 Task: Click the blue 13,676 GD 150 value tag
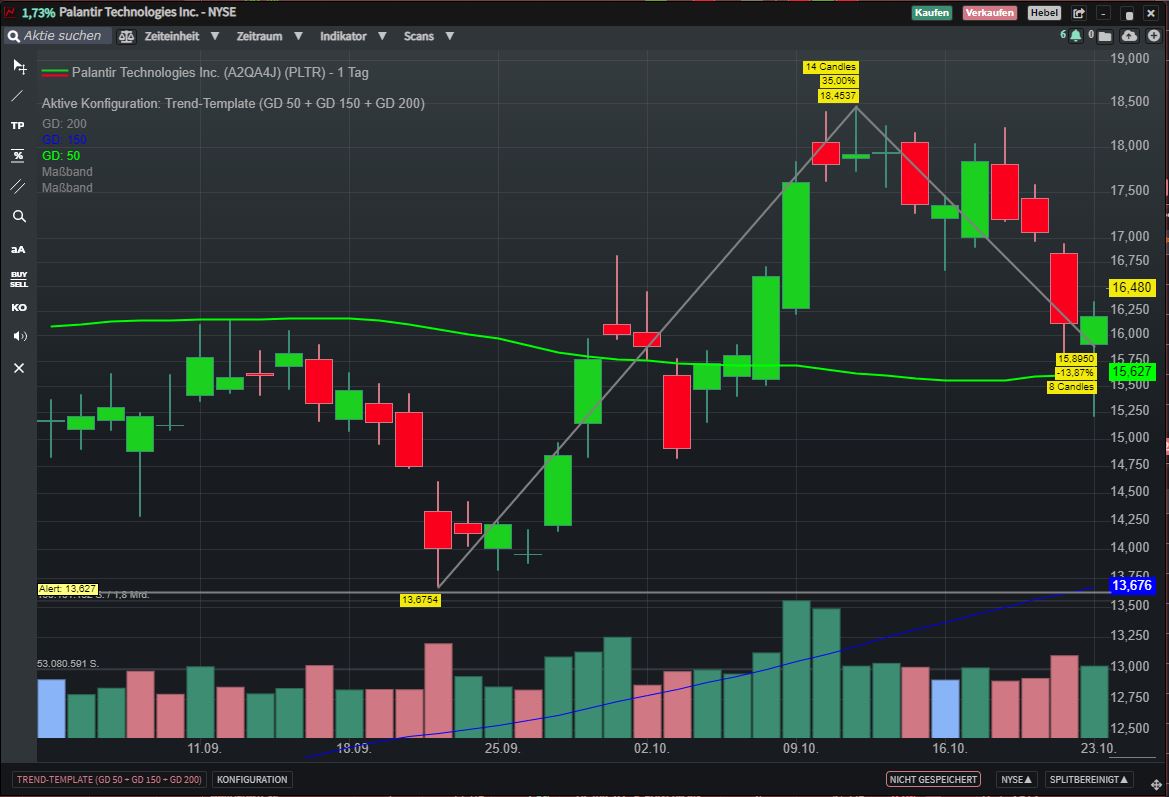pos(1132,585)
